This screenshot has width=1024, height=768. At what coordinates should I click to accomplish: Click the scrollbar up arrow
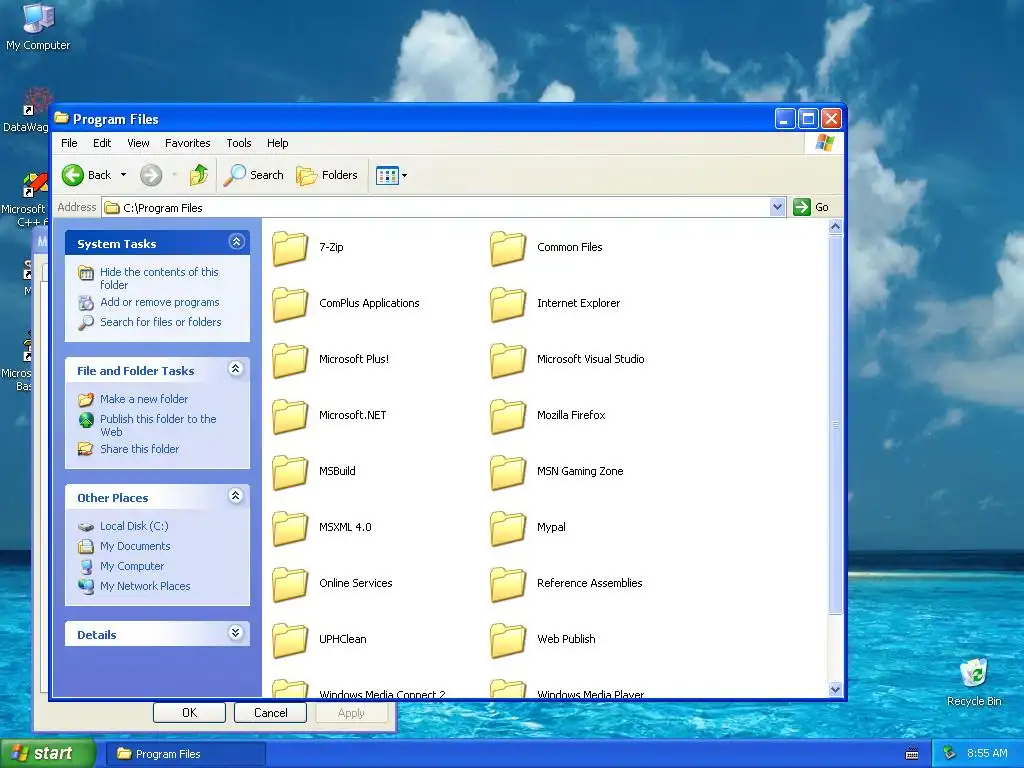coord(835,227)
